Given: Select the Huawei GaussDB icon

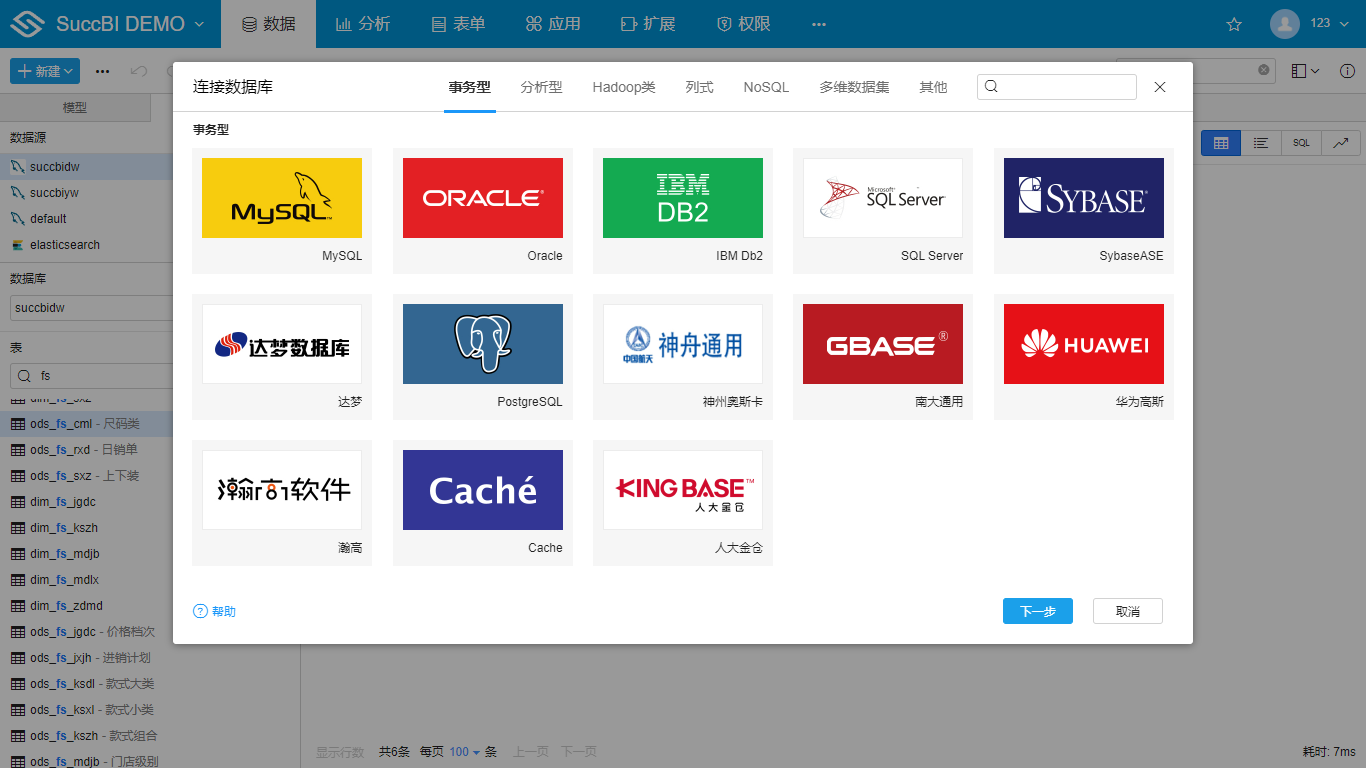Looking at the screenshot, I should (x=1083, y=345).
